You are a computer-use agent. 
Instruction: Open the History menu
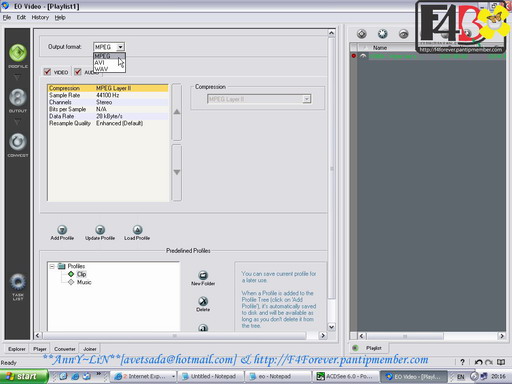(x=40, y=17)
